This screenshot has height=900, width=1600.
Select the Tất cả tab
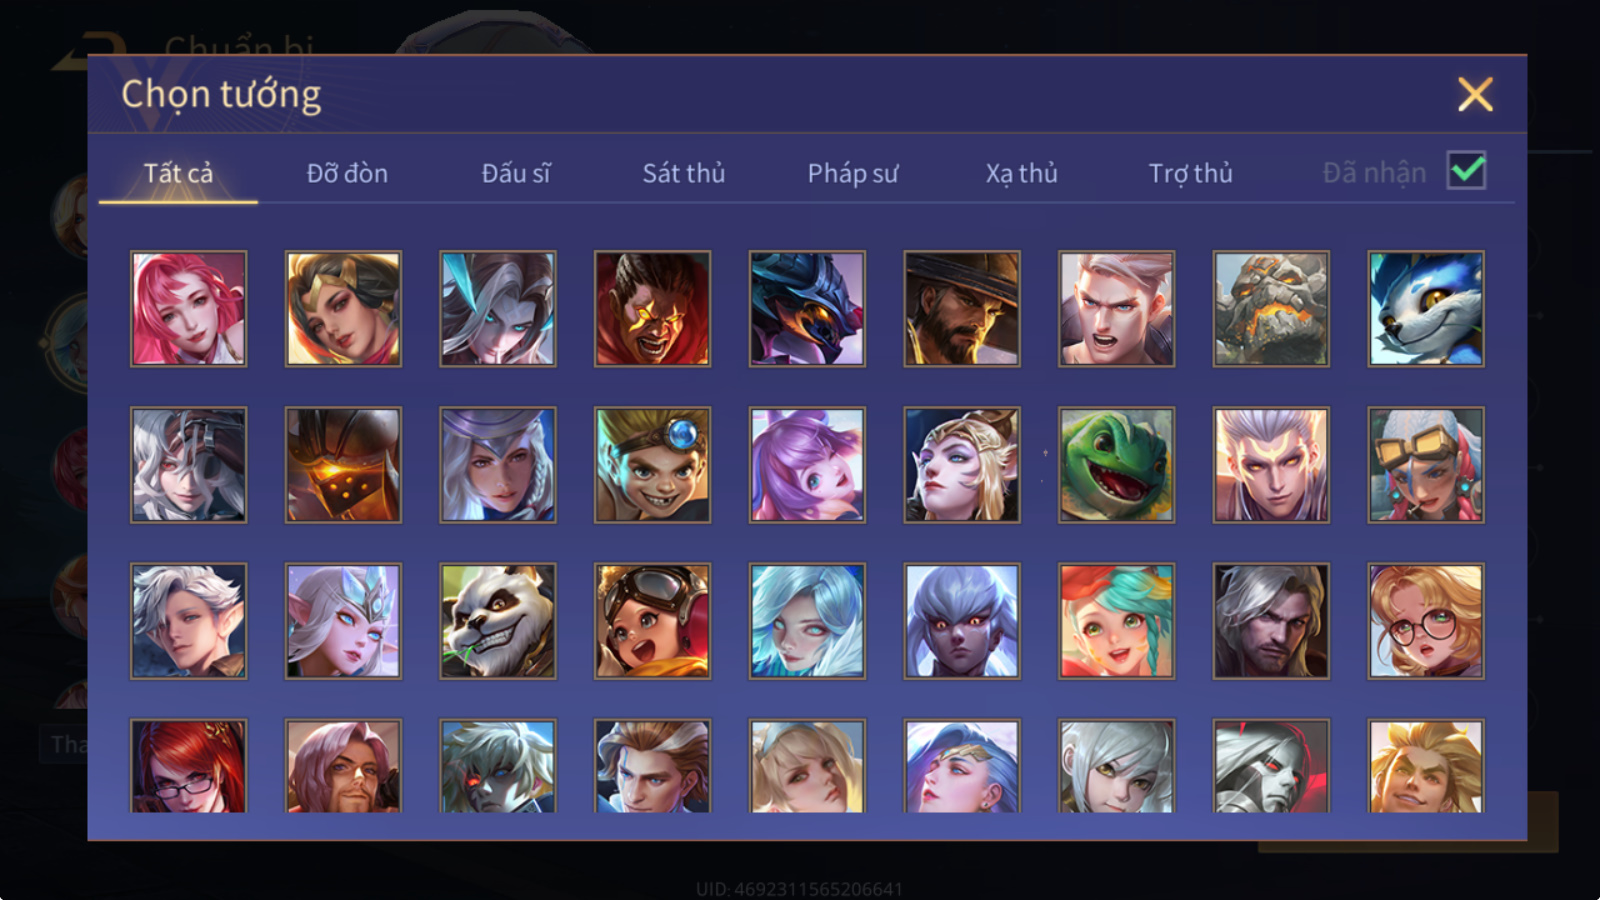point(178,173)
